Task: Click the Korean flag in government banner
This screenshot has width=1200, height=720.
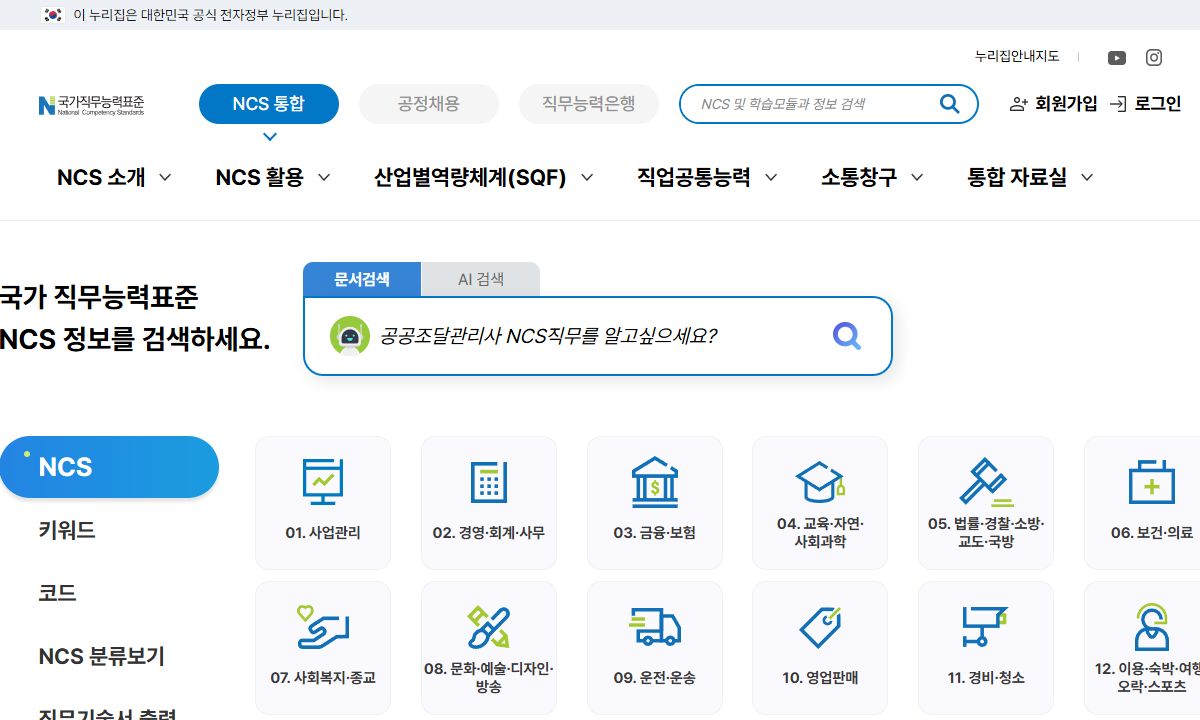Action: point(53,15)
